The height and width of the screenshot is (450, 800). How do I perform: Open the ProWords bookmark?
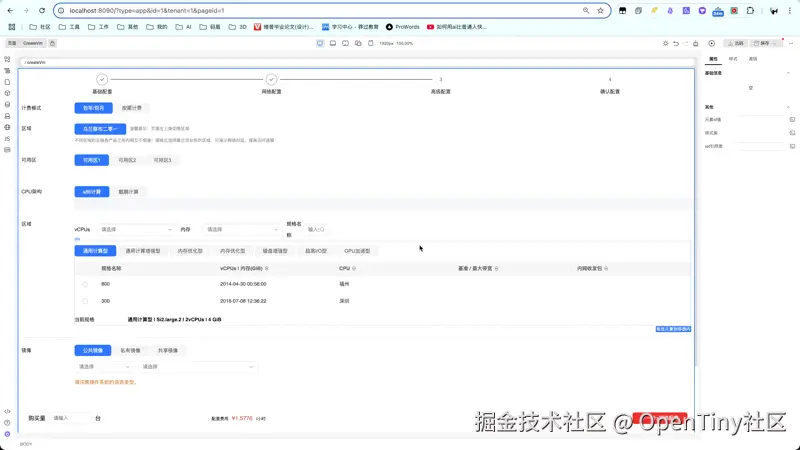tap(403, 27)
